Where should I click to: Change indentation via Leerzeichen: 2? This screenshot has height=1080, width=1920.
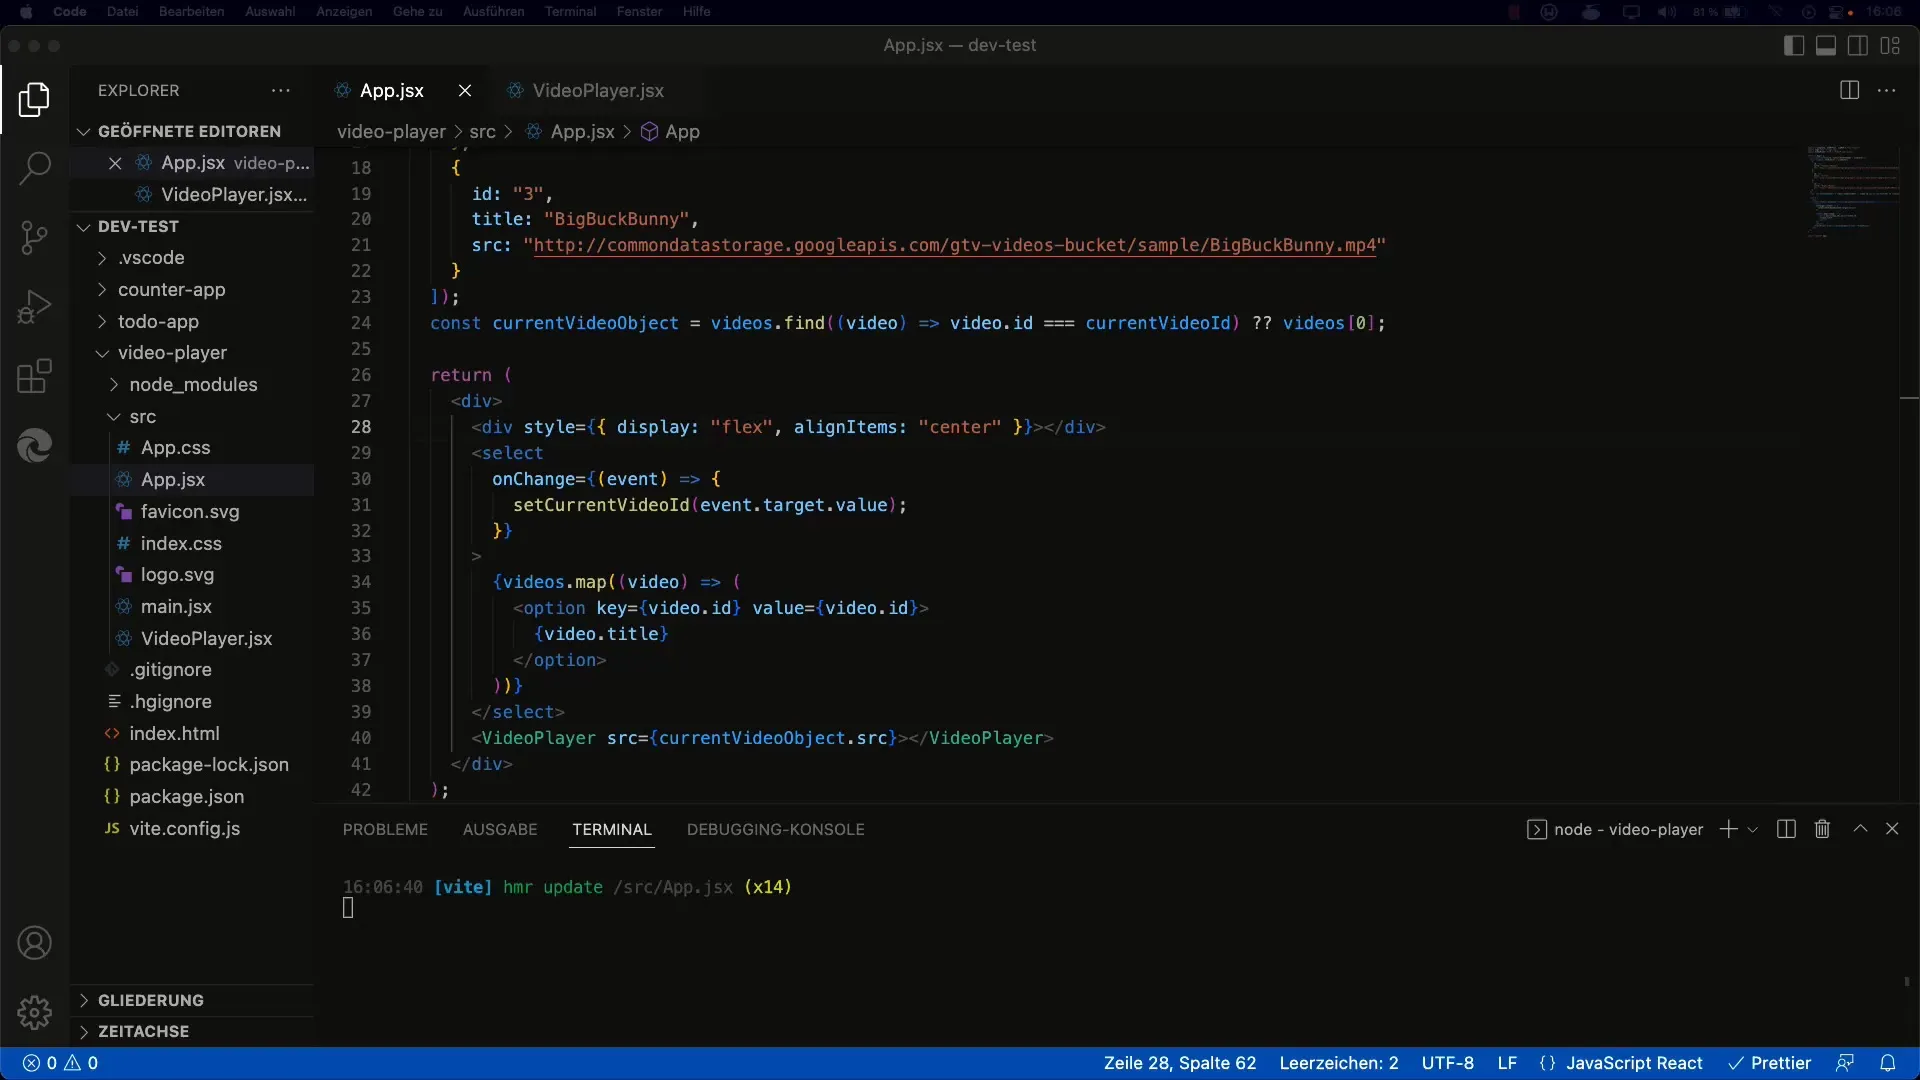(1339, 1063)
